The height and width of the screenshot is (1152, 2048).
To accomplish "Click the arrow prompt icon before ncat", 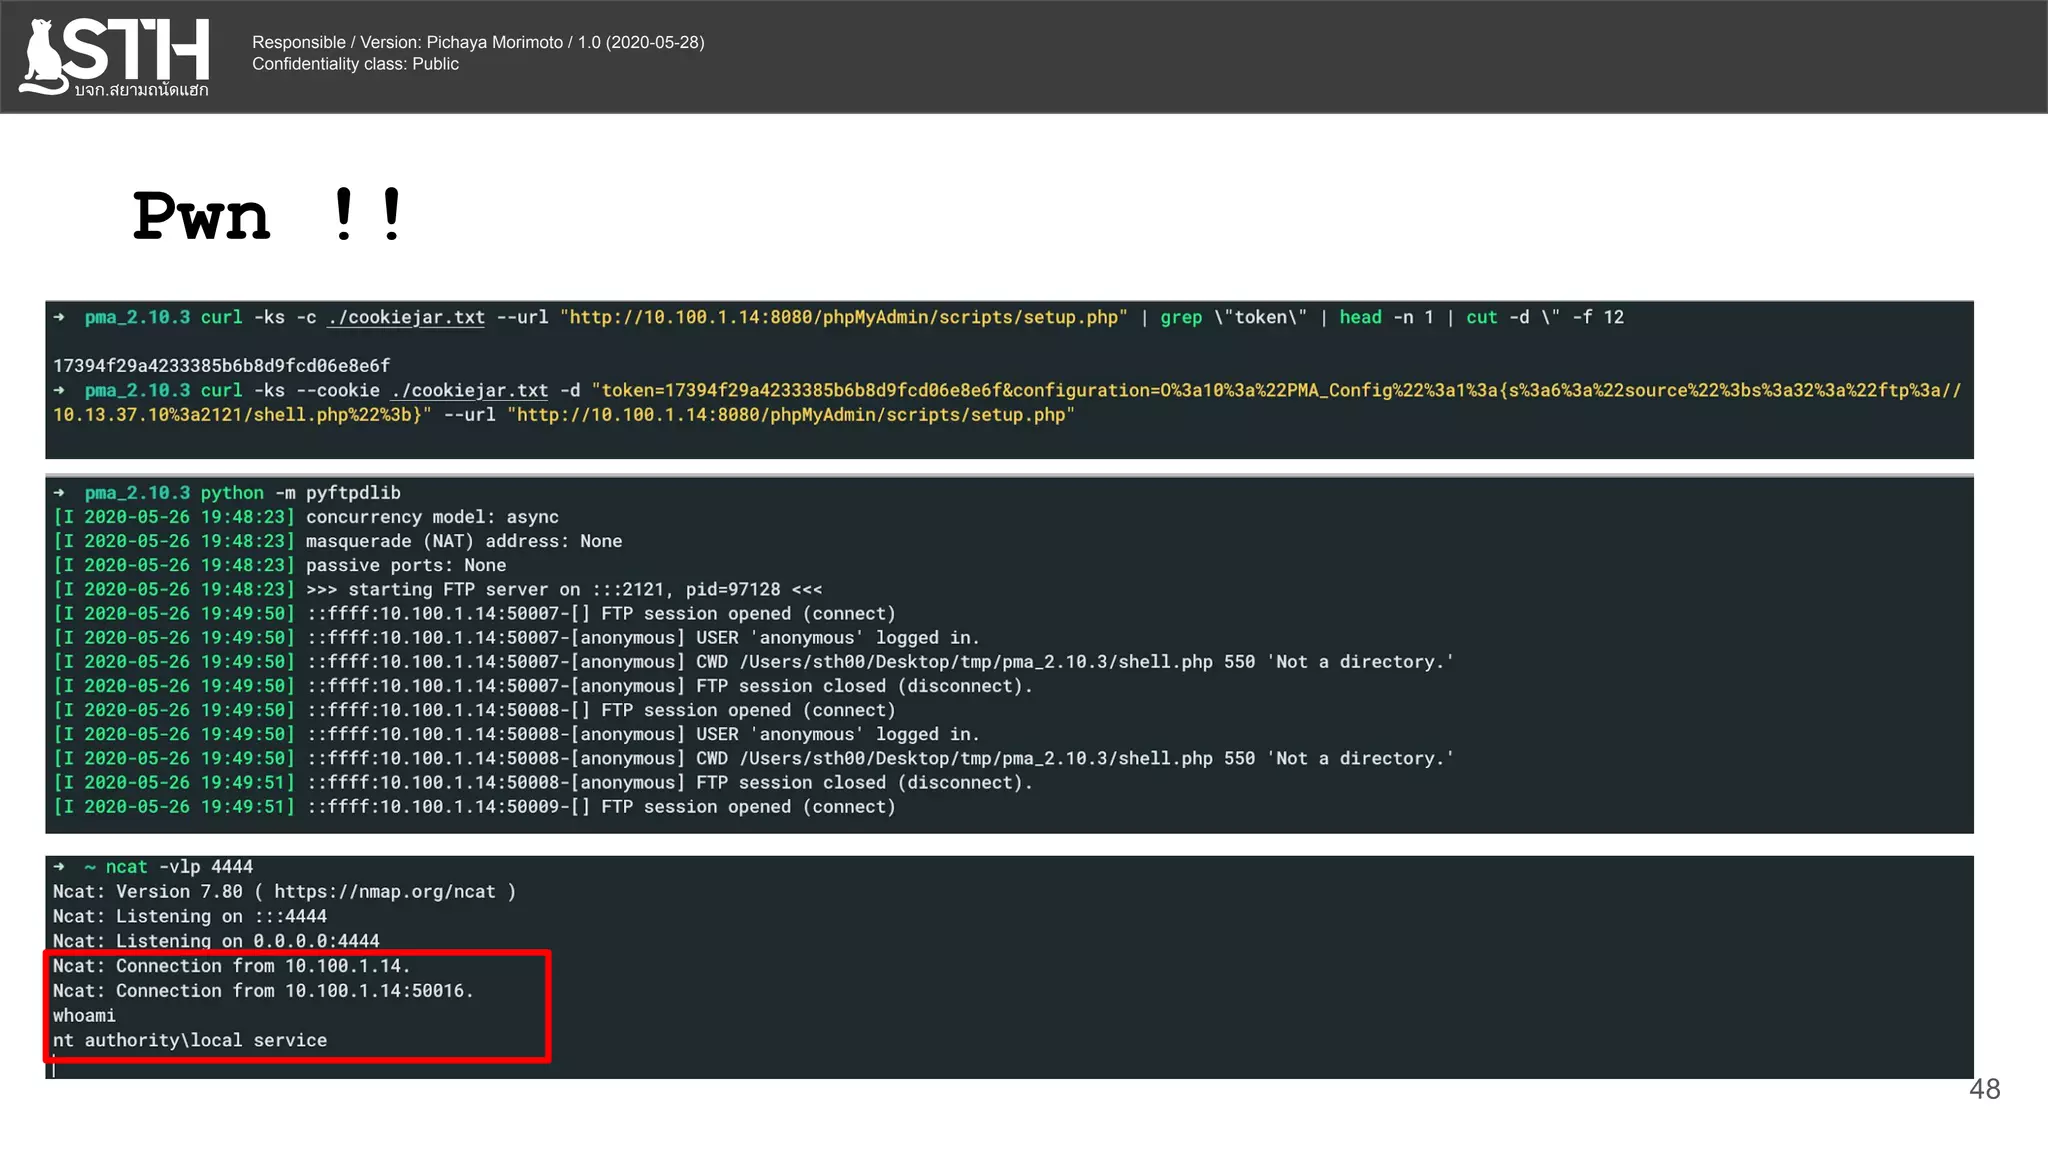I will tap(60, 867).
